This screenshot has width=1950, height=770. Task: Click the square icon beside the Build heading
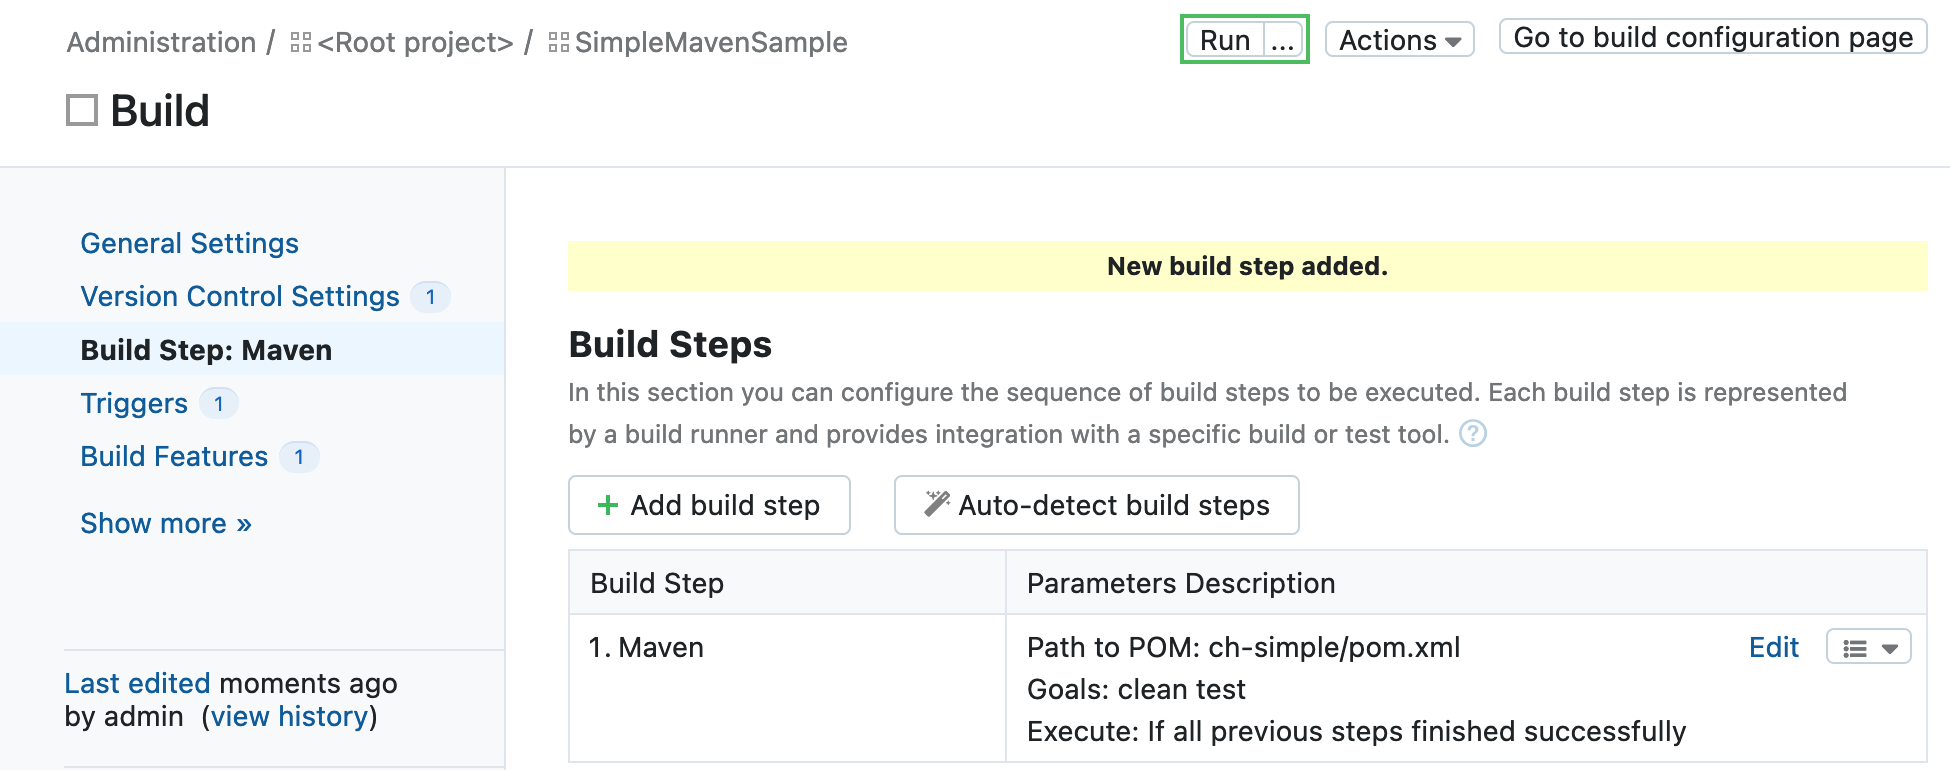[82, 108]
